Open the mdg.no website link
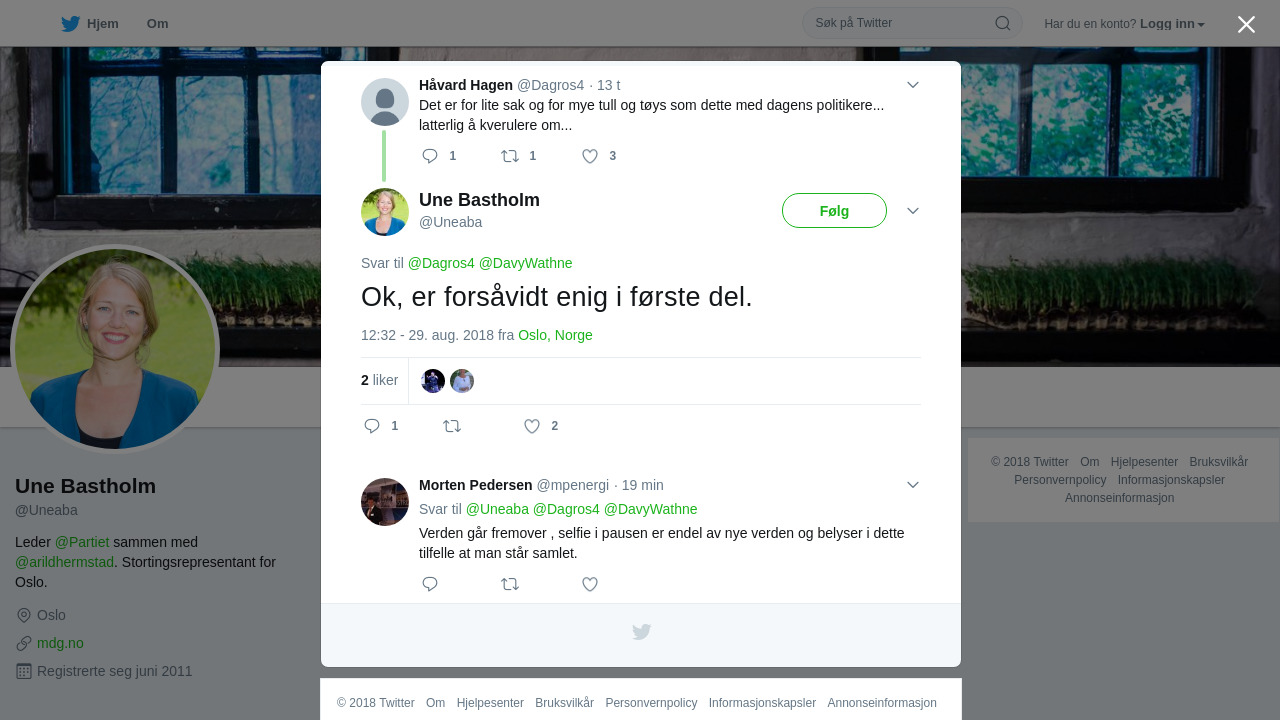Viewport: 1280px width, 720px height. coord(60,643)
